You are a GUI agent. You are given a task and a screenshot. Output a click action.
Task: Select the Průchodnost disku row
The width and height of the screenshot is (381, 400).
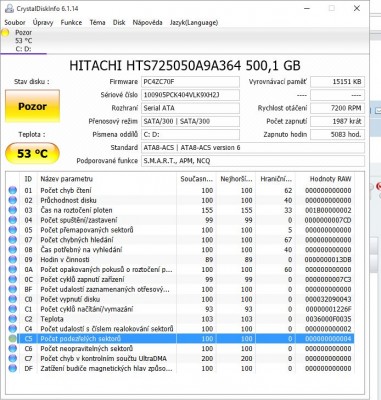point(180,200)
